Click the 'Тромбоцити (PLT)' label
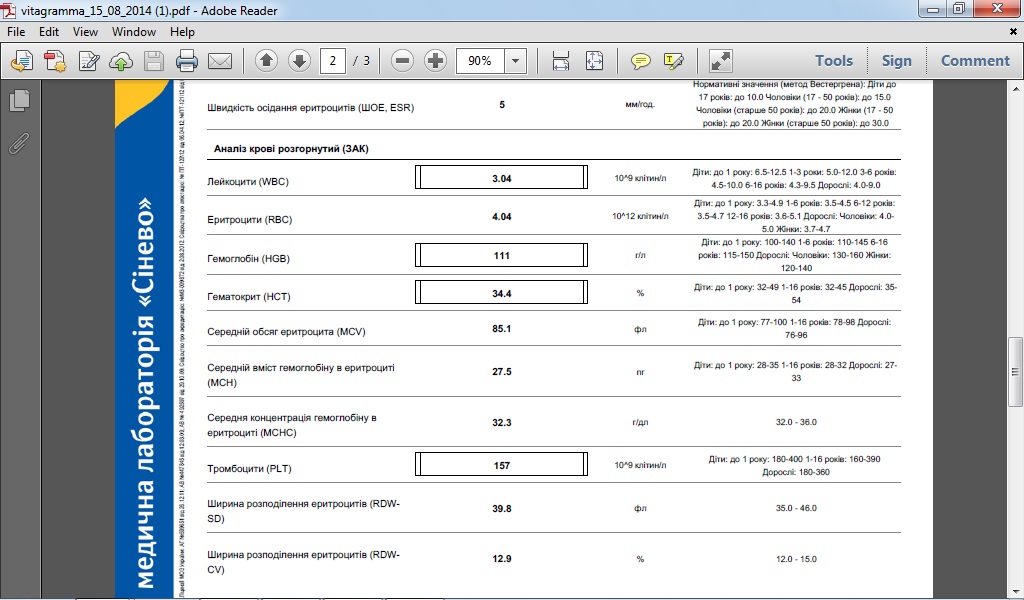This screenshot has width=1024, height=600. click(x=249, y=469)
